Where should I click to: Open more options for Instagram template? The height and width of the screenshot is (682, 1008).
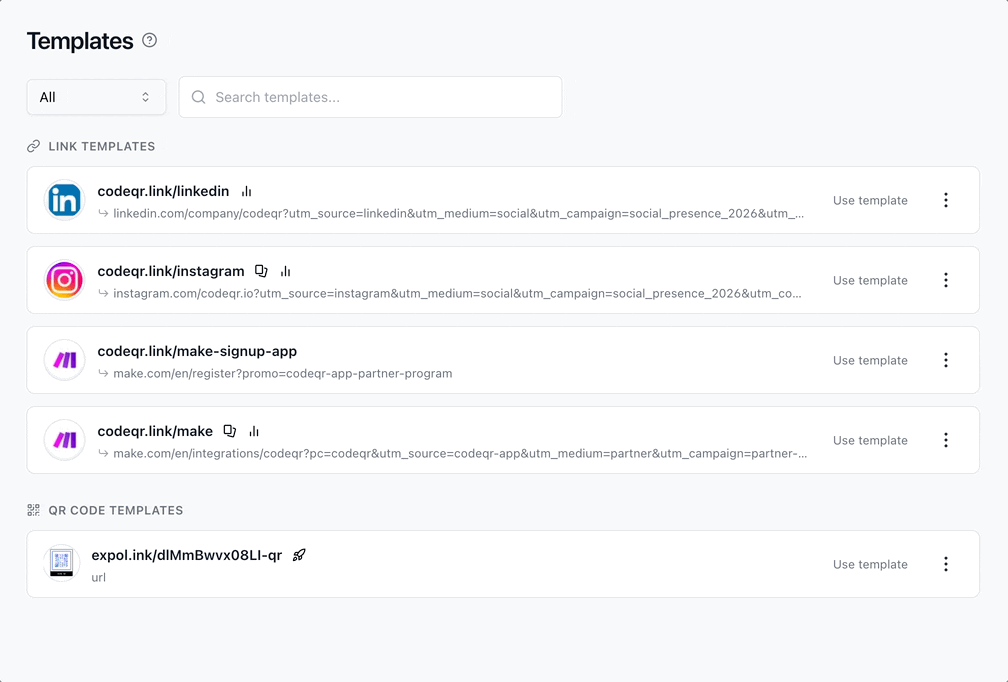(946, 280)
